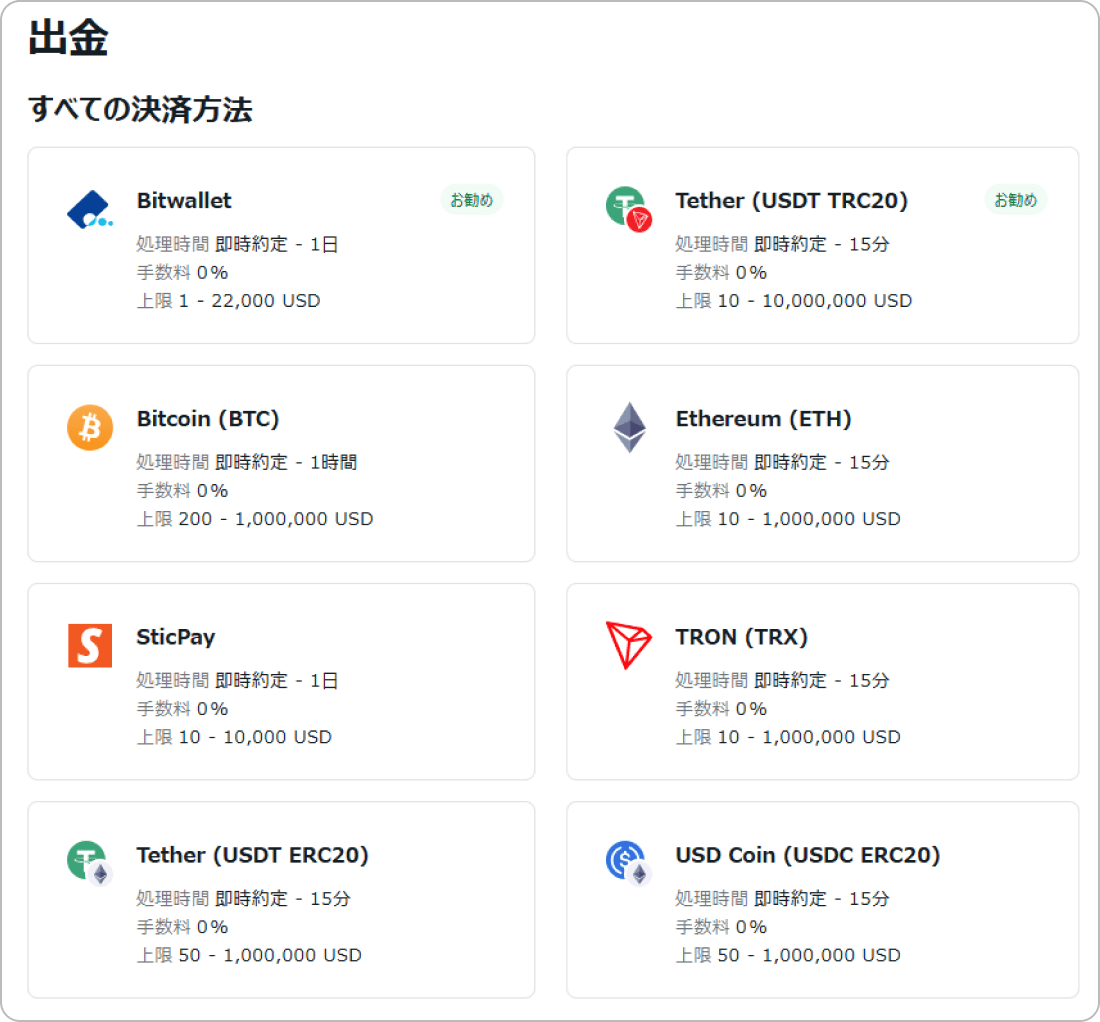This screenshot has height=1022, width=1100.
Task: Select USD Coin (USDC ERC20) title
Action: [x=807, y=855]
